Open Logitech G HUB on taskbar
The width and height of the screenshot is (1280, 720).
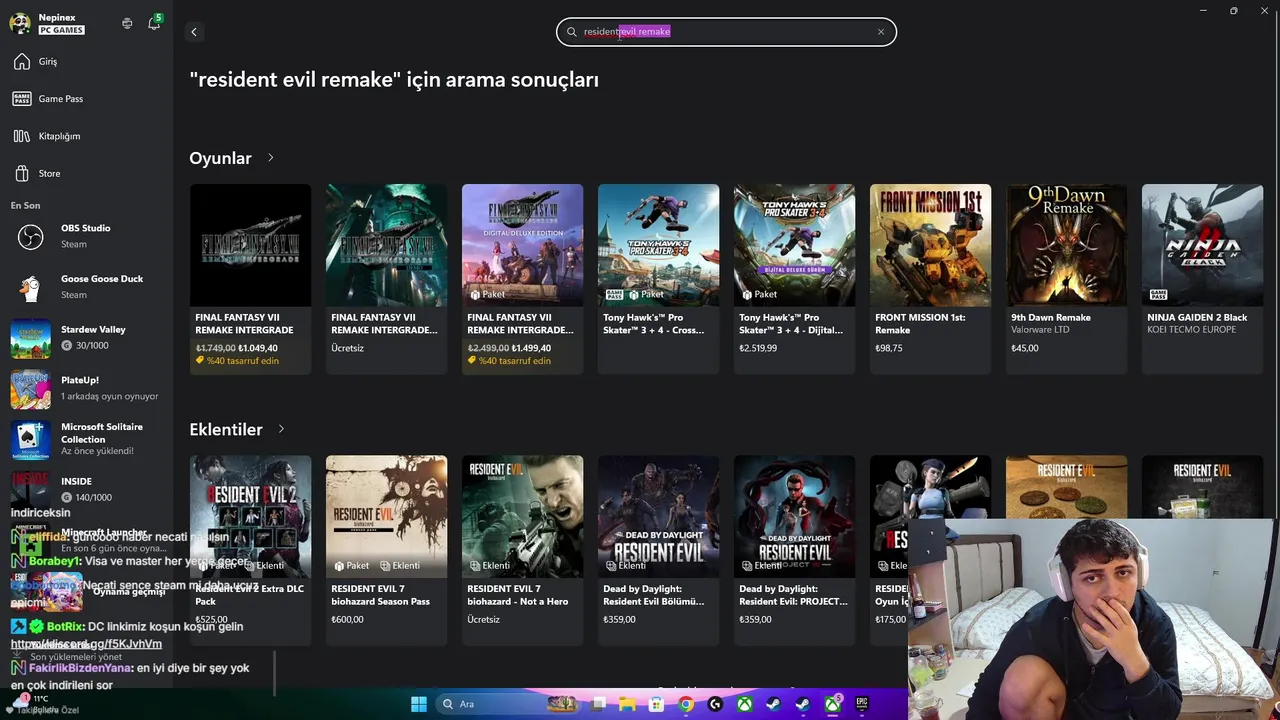coord(715,704)
